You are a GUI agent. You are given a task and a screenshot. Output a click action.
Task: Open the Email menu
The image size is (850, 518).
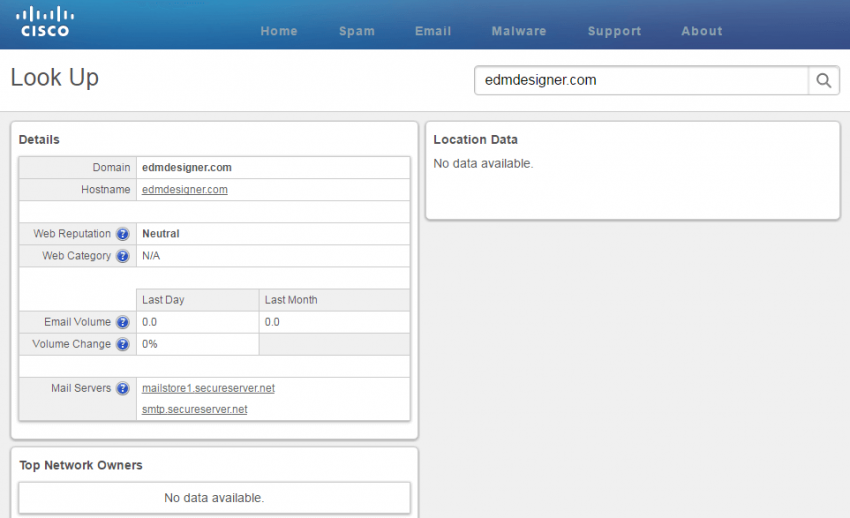tap(433, 31)
